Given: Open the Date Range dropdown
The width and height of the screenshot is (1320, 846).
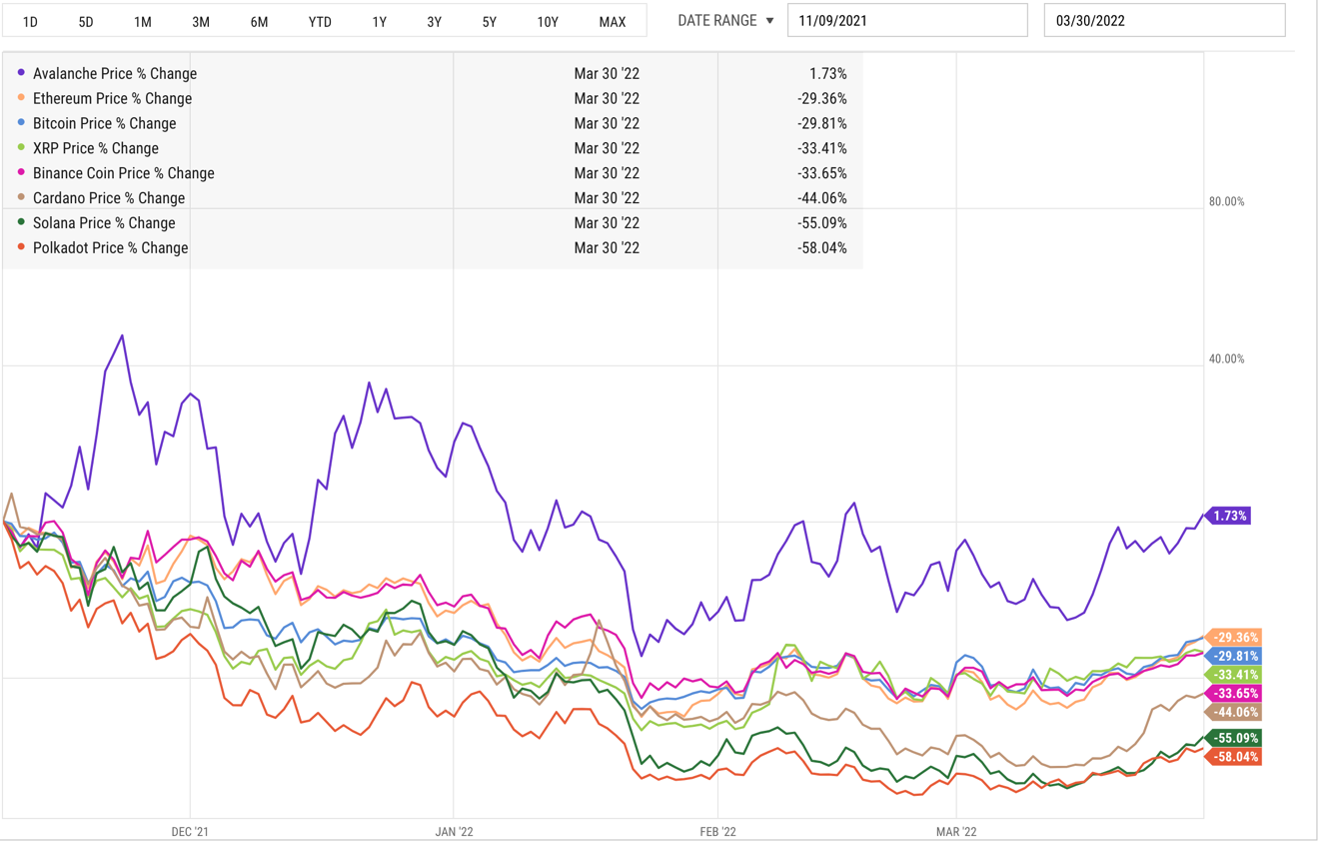Looking at the screenshot, I should tap(726, 20).
